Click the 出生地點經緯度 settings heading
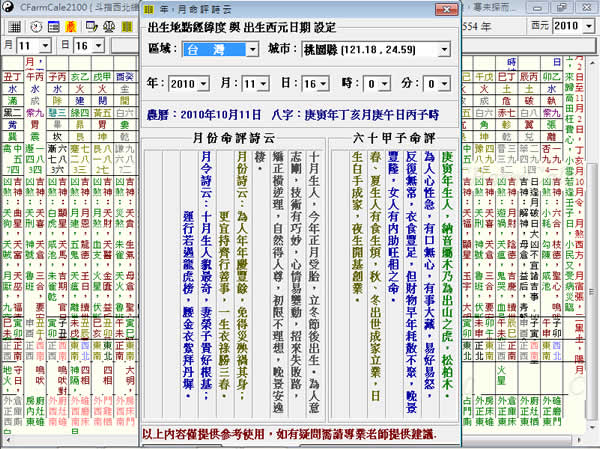Screen dimensions: 600x449 point(242,27)
